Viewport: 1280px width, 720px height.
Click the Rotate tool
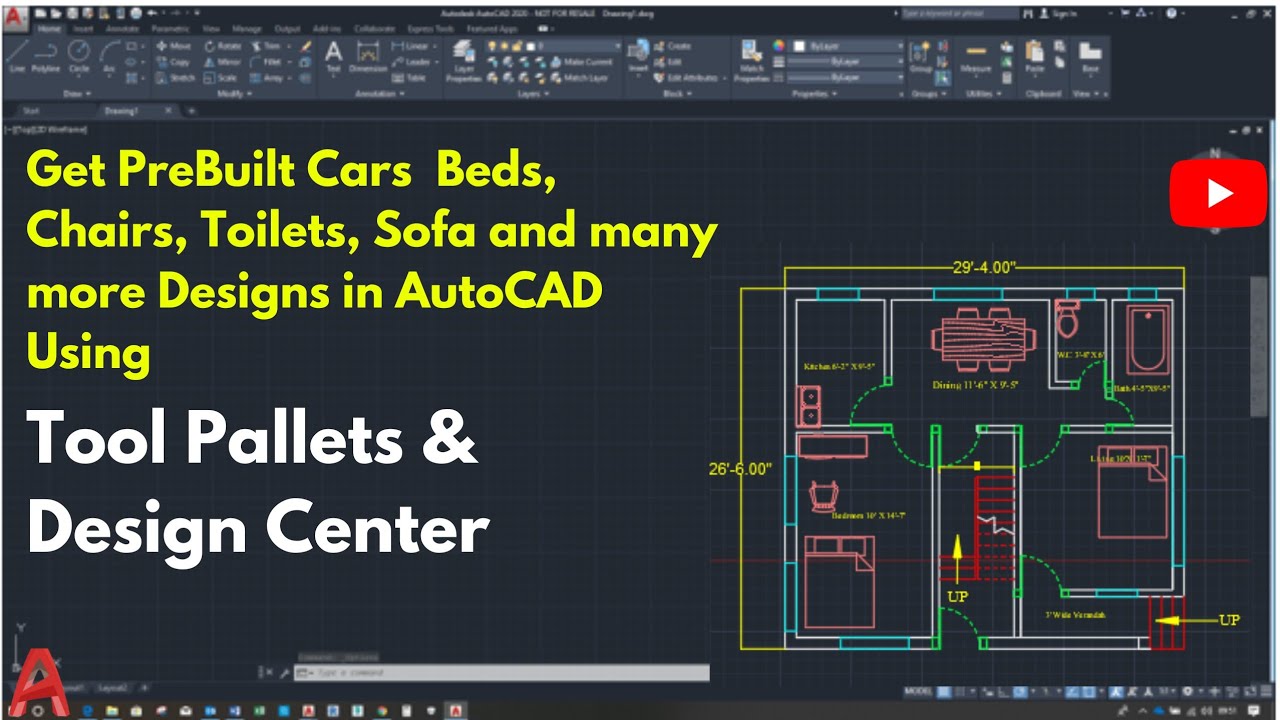[x=222, y=46]
